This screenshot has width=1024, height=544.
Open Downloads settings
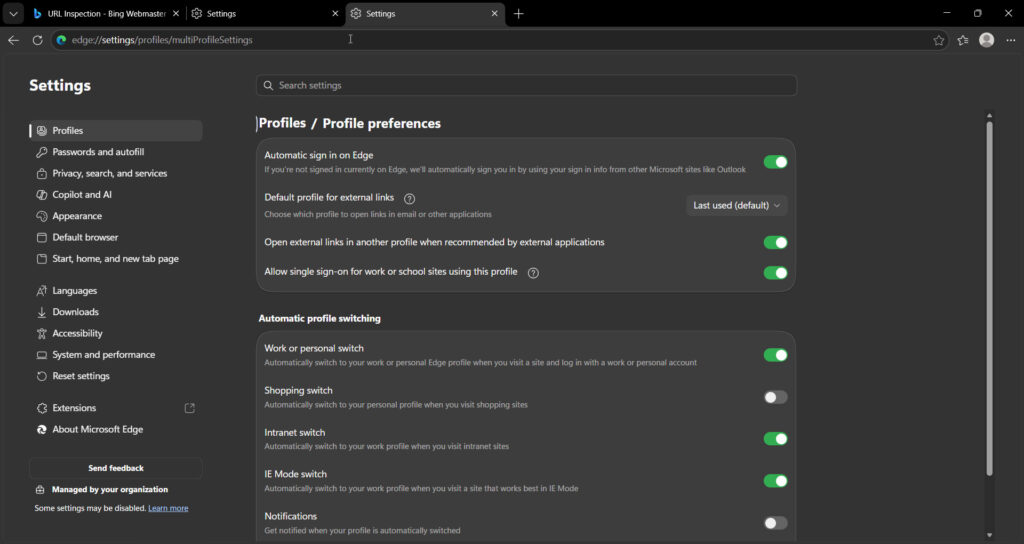click(x=116, y=312)
